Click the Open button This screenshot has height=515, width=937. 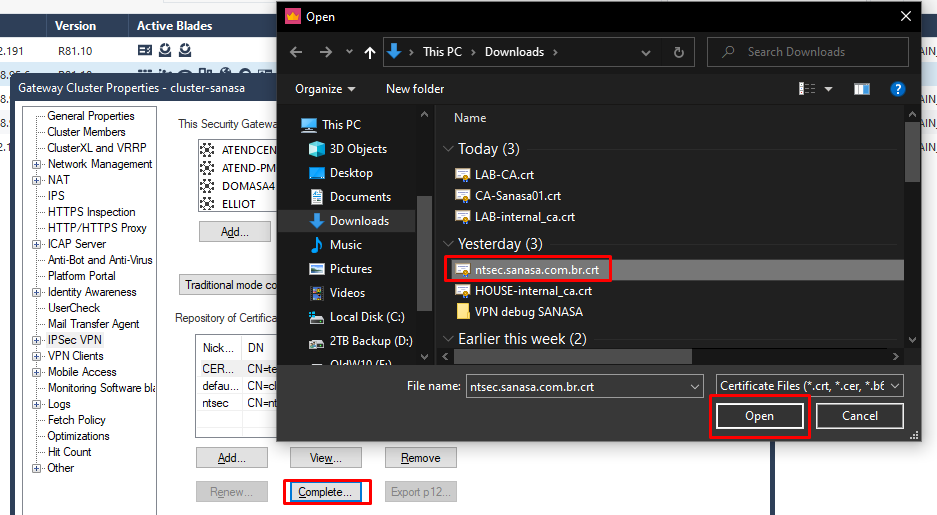[759, 416]
